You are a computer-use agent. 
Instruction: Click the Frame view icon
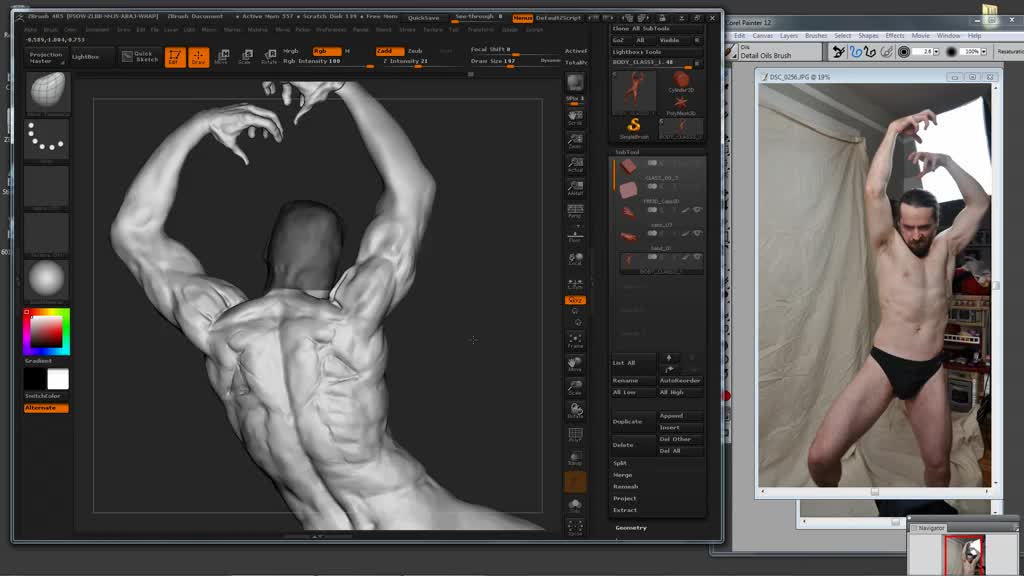pos(575,340)
